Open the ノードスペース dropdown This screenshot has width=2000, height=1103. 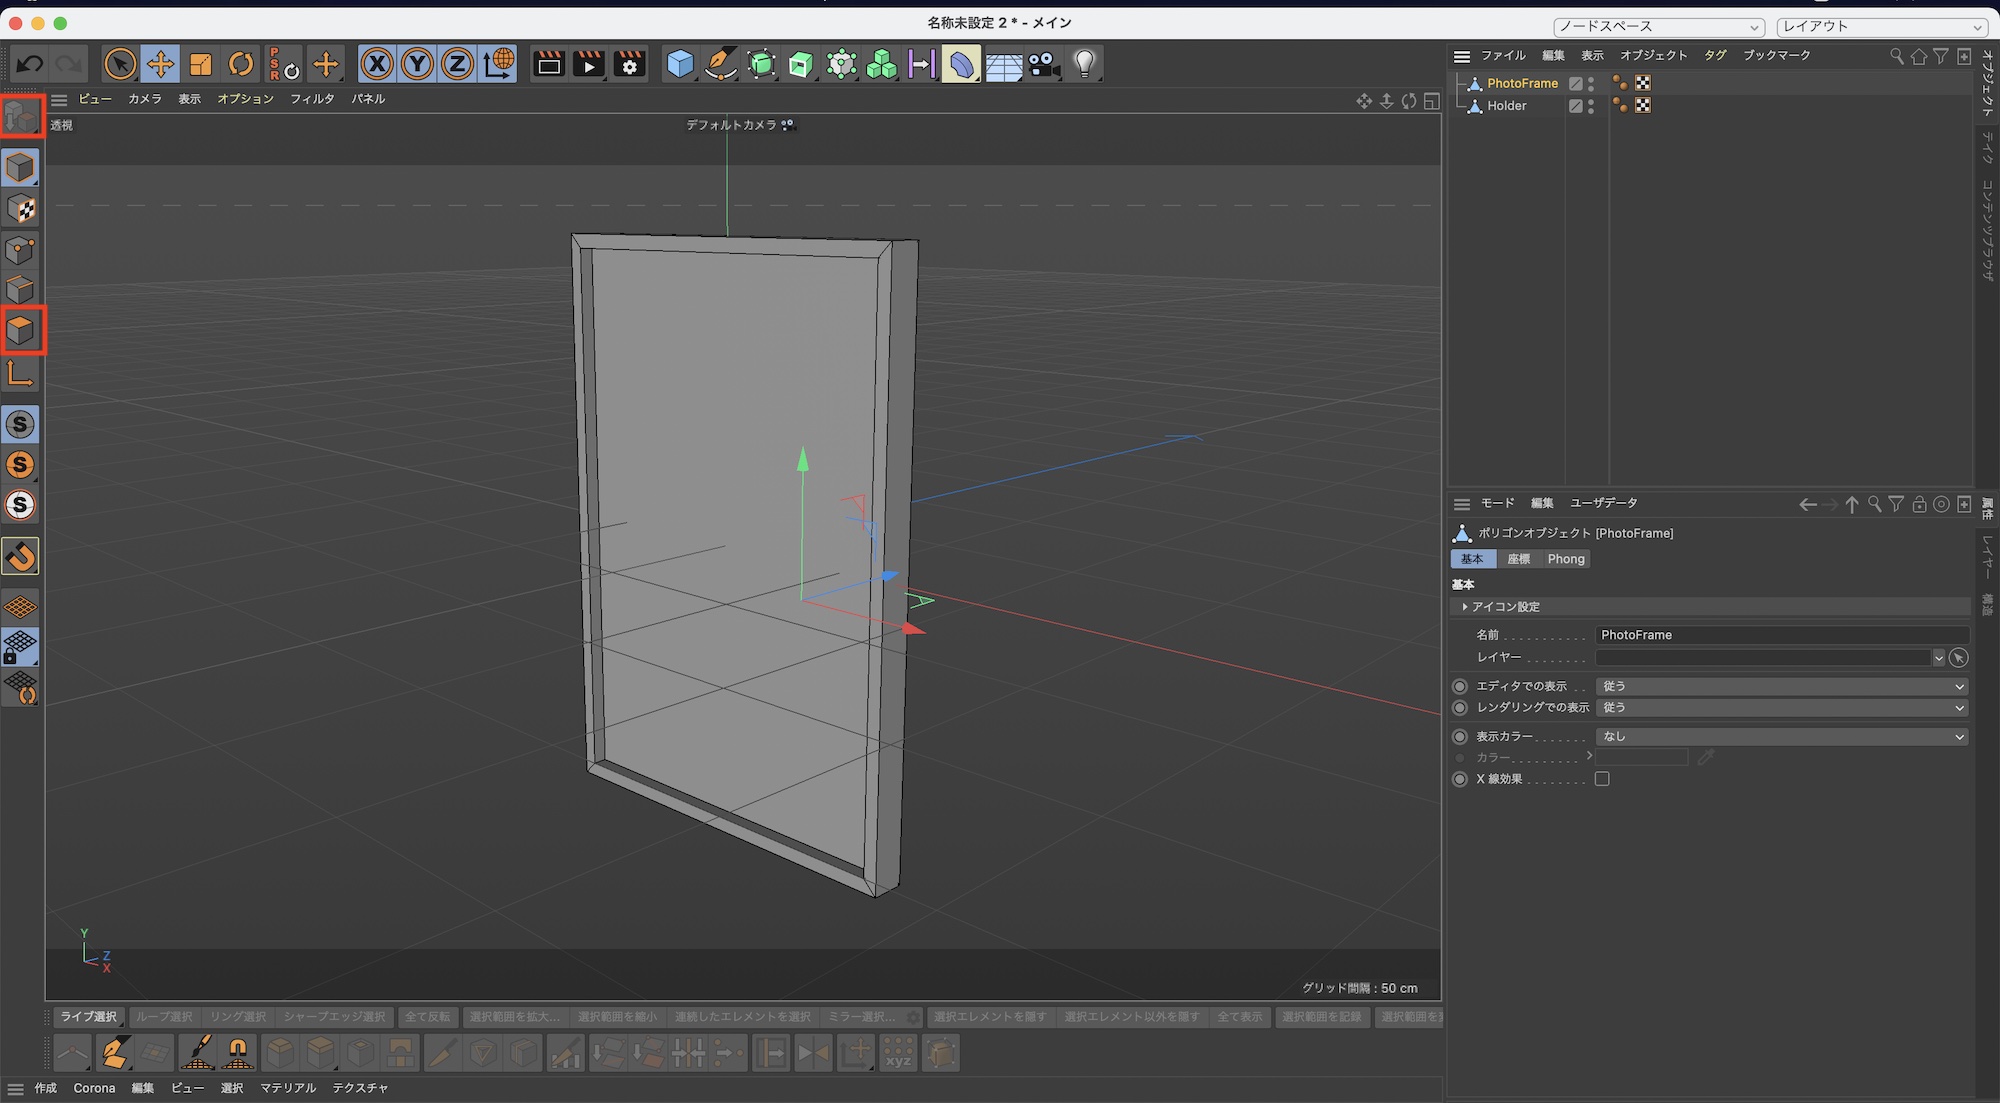(x=1658, y=27)
